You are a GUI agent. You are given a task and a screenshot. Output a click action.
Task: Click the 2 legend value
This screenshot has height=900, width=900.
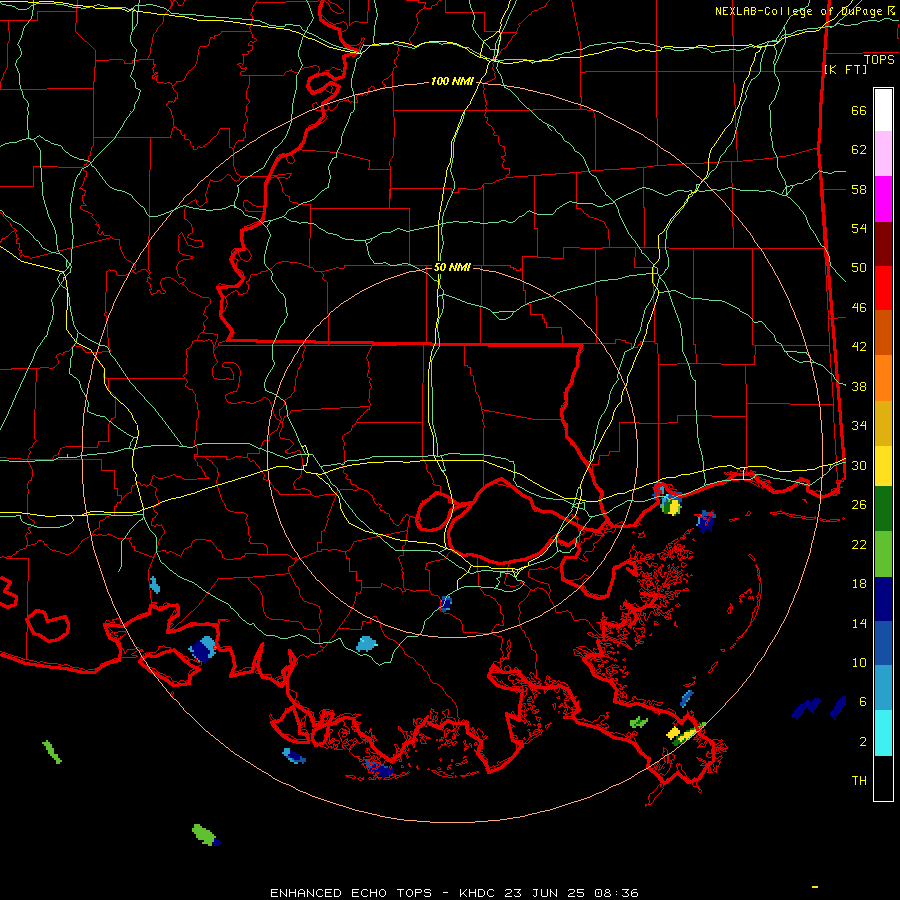(863, 742)
